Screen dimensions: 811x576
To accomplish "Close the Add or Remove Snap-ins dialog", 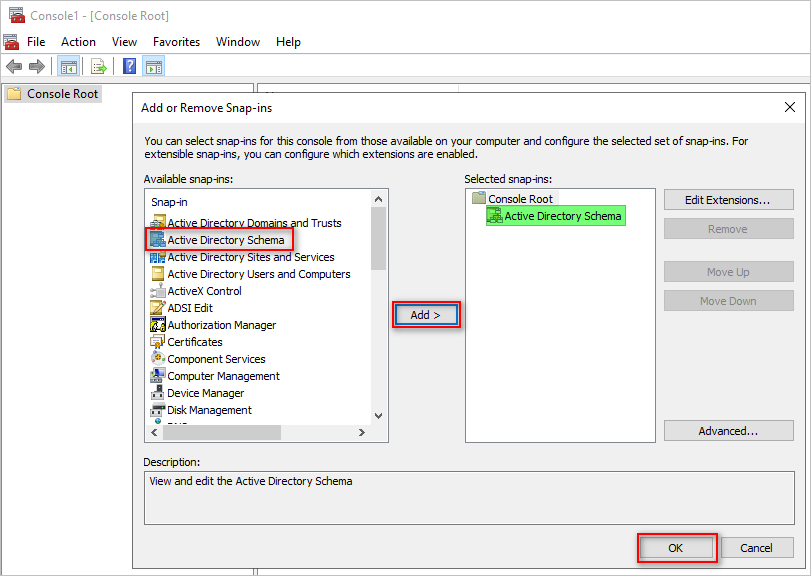I will (x=790, y=107).
